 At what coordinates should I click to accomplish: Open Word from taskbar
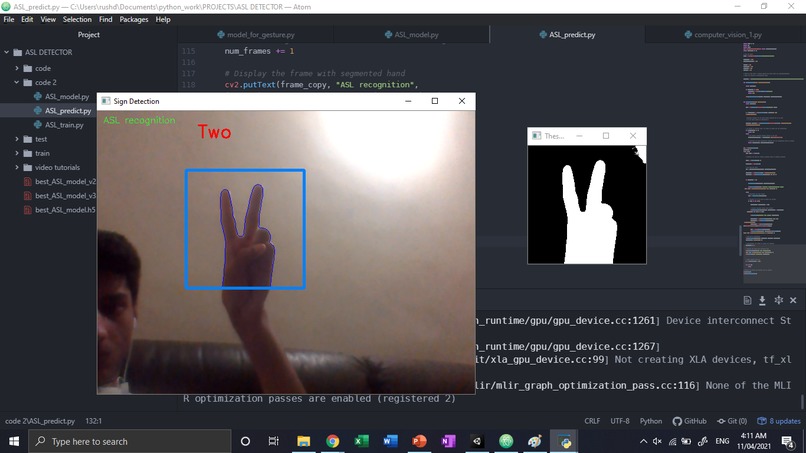click(x=390, y=442)
